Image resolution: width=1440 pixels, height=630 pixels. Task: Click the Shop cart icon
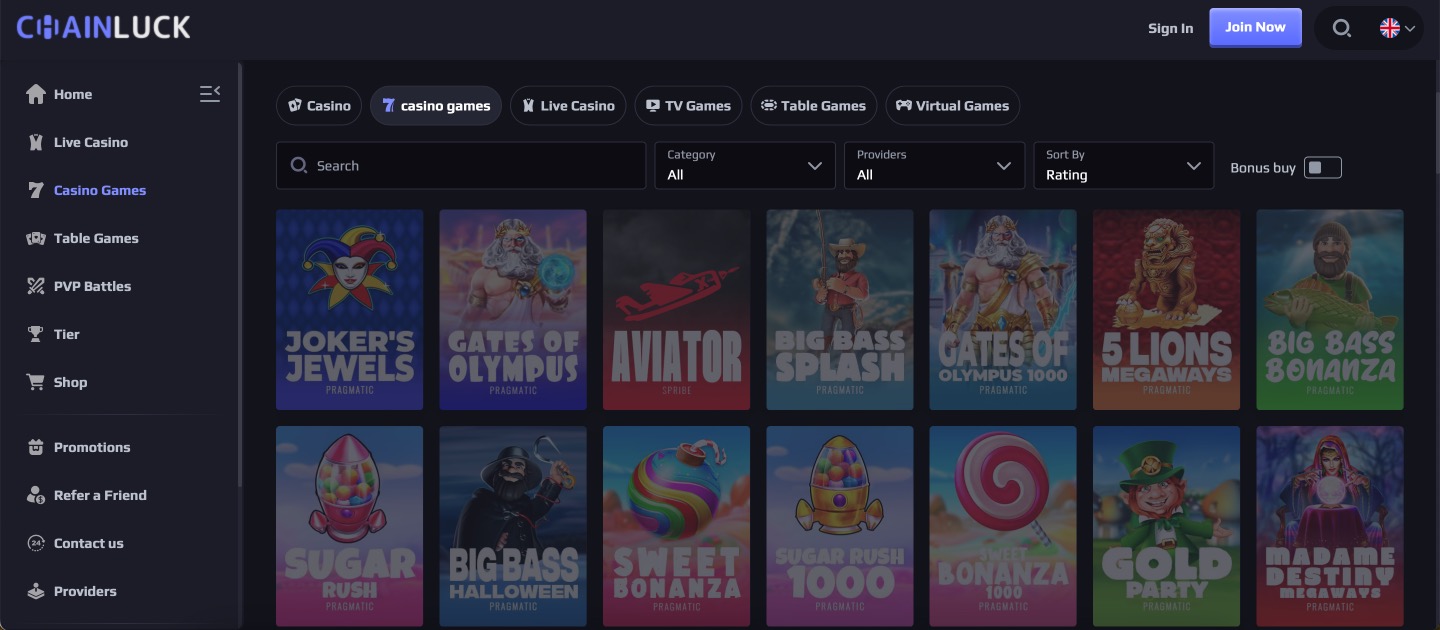pyautogui.click(x=36, y=382)
